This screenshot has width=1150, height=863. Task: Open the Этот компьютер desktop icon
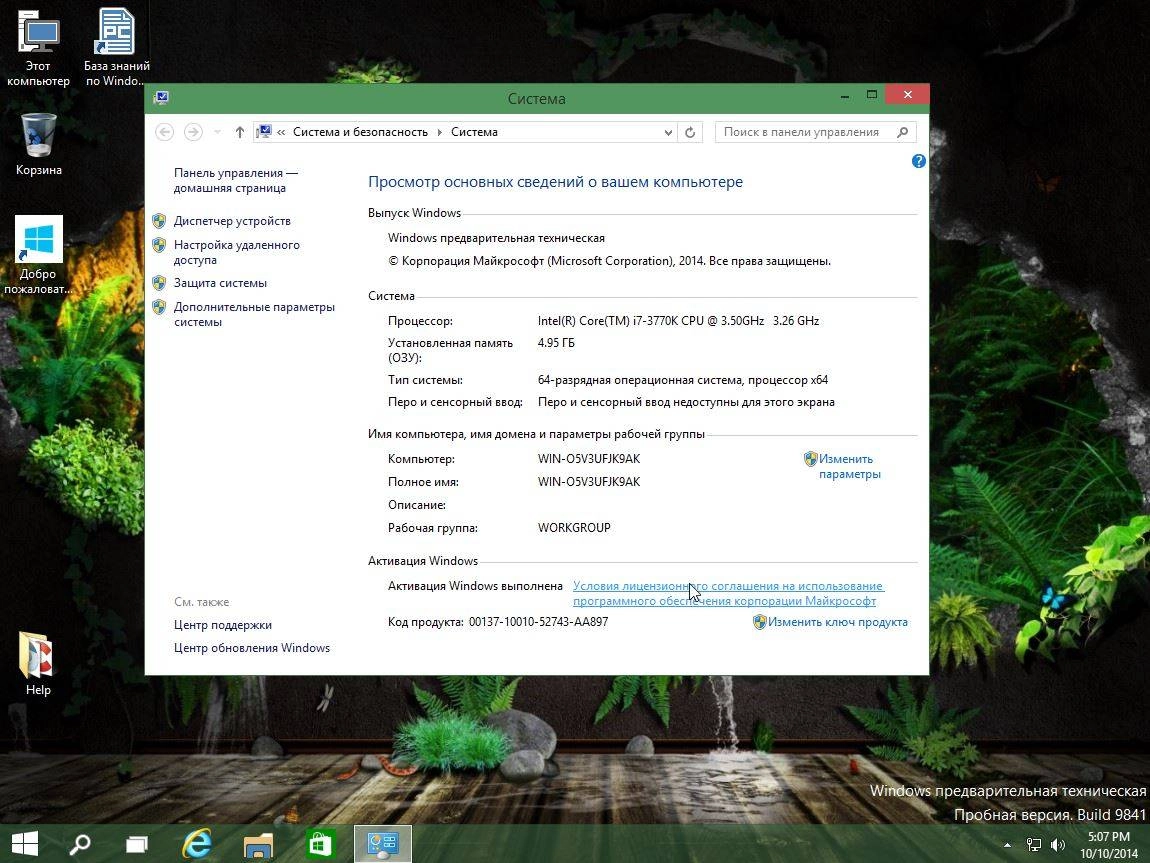click(x=38, y=48)
